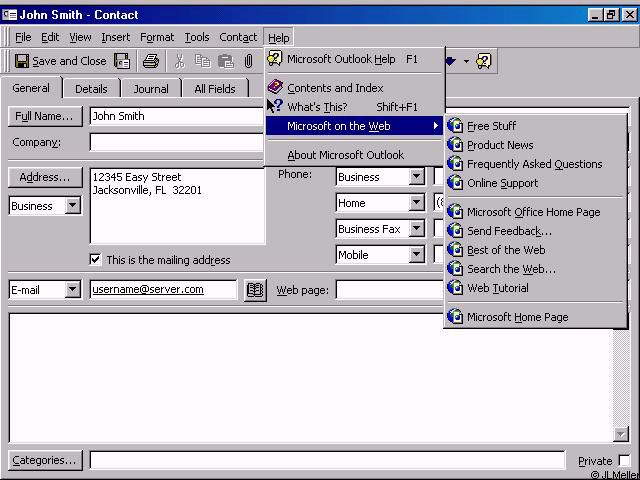
Task: Click the address book icon beside e-mail field
Action: pos(255,290)
